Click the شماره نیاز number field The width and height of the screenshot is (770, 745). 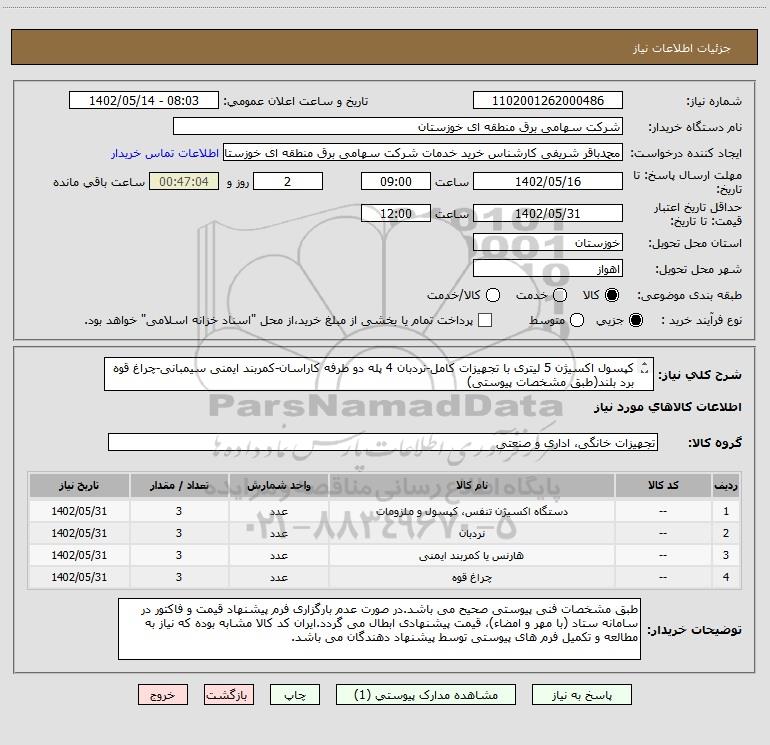point(546,101)
